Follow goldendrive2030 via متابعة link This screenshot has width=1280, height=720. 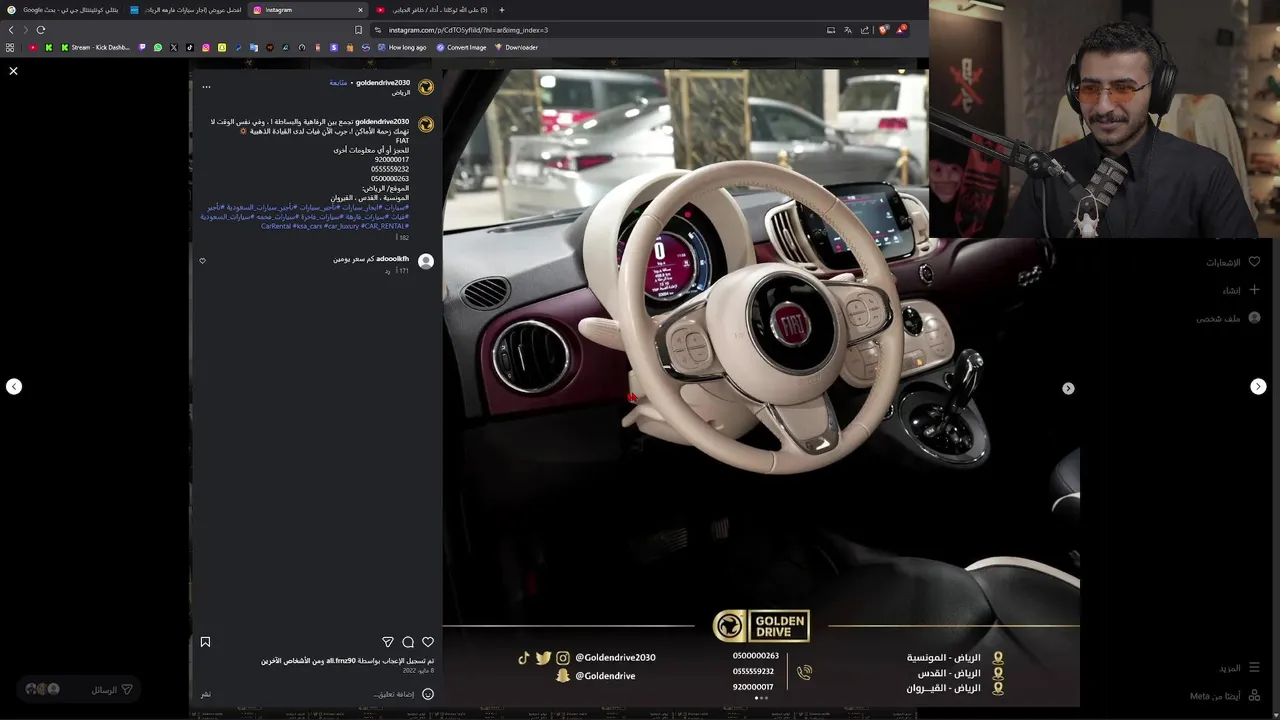[338, 83]
